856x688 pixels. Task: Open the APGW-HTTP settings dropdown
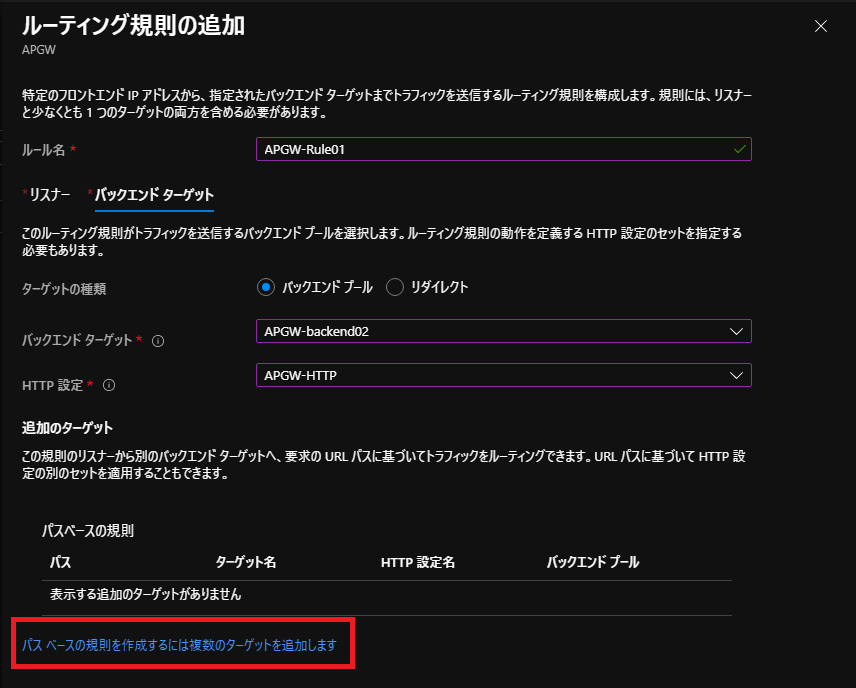[x=503, y=375]
